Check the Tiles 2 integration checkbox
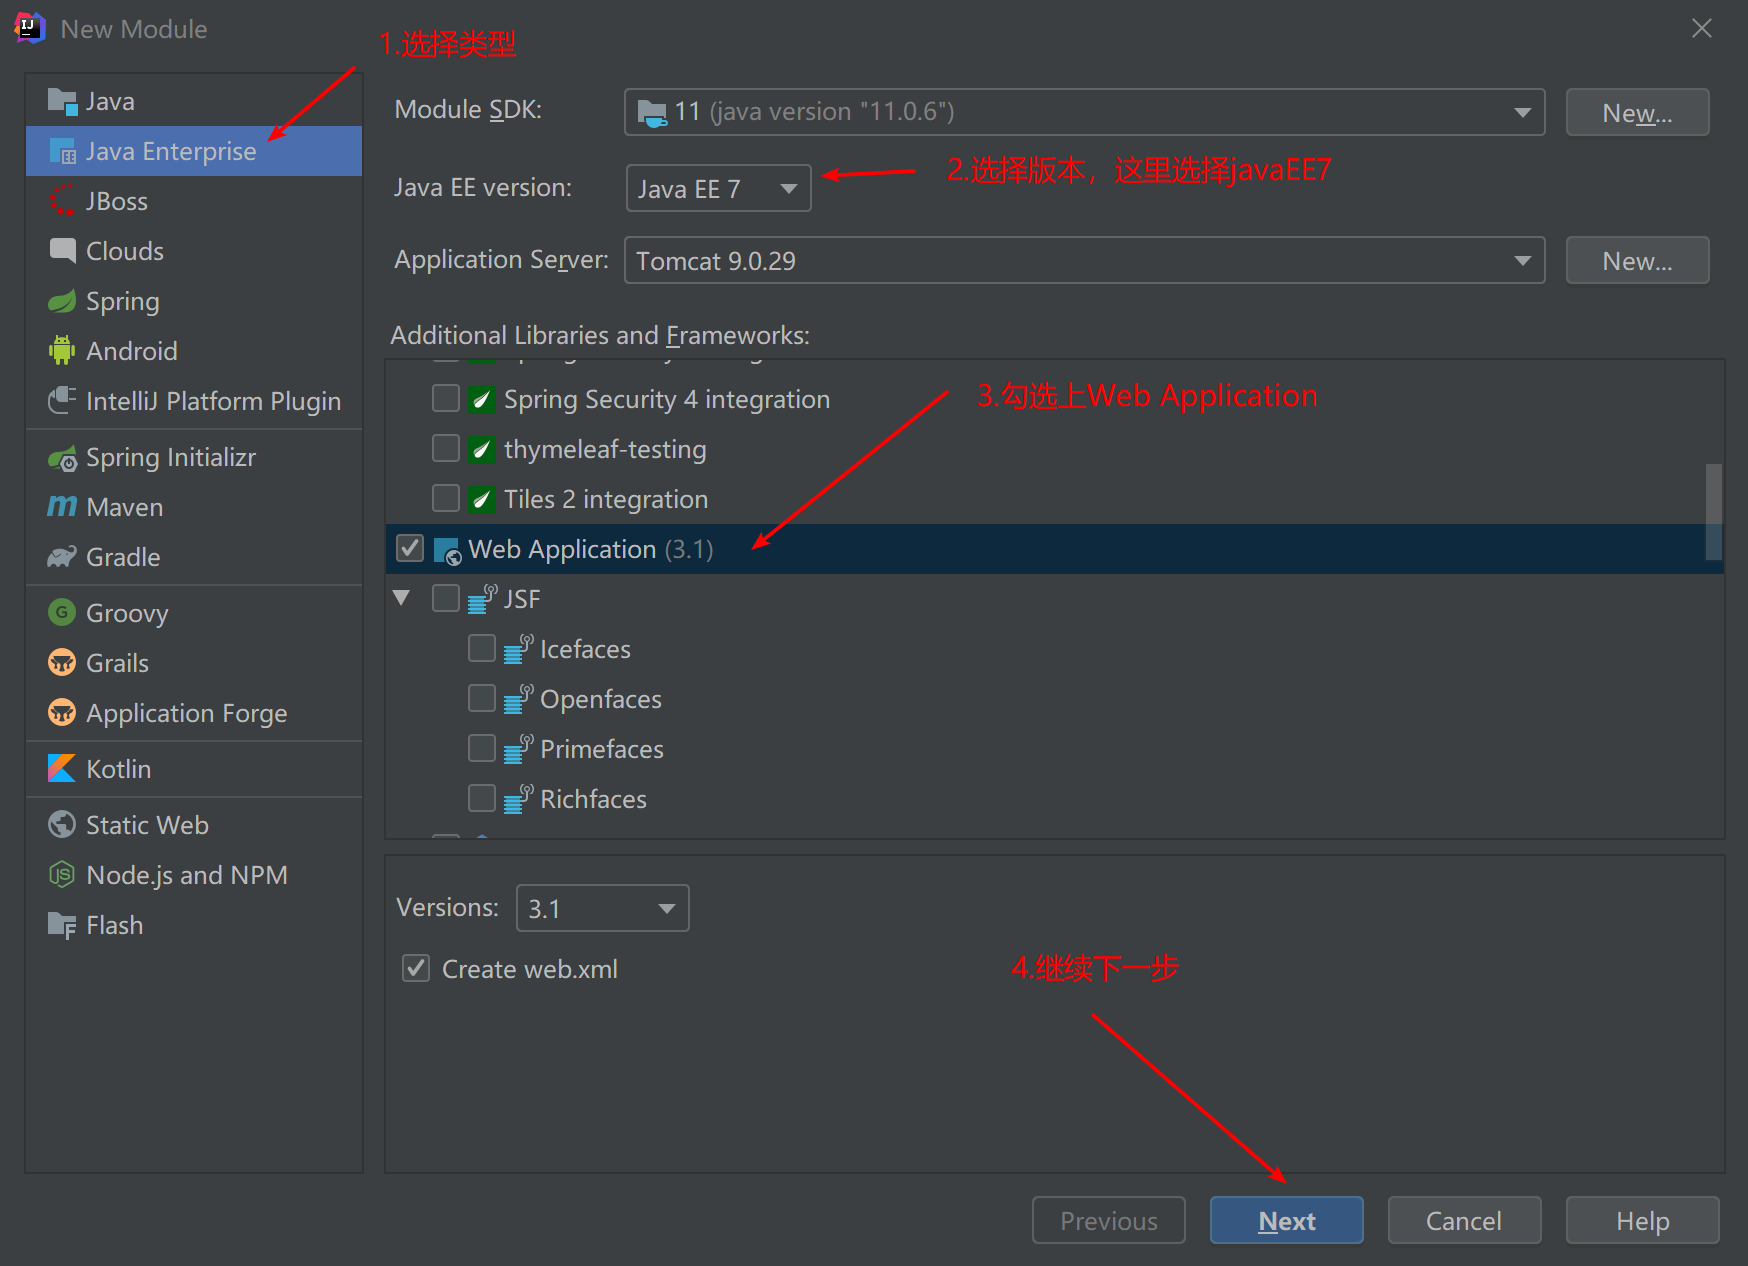Screen dimensions: 1748x1266 click(x=446, y=499)
